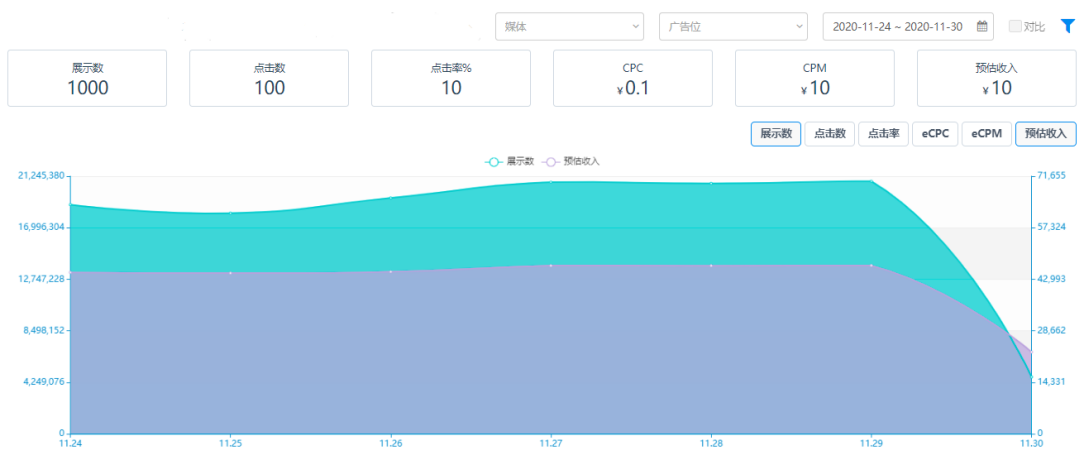Image resolution: width=1084 pixels, height=460 pixels.
Task: Click the 点击率% summary card
Action: pos(451,78)
